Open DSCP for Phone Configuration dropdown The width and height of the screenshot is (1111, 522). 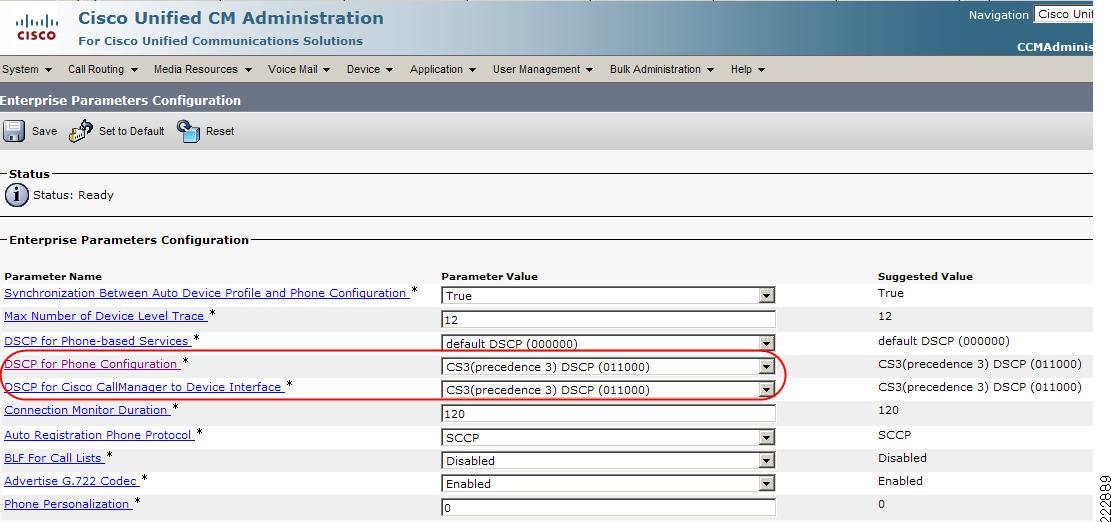click(608, 367)
